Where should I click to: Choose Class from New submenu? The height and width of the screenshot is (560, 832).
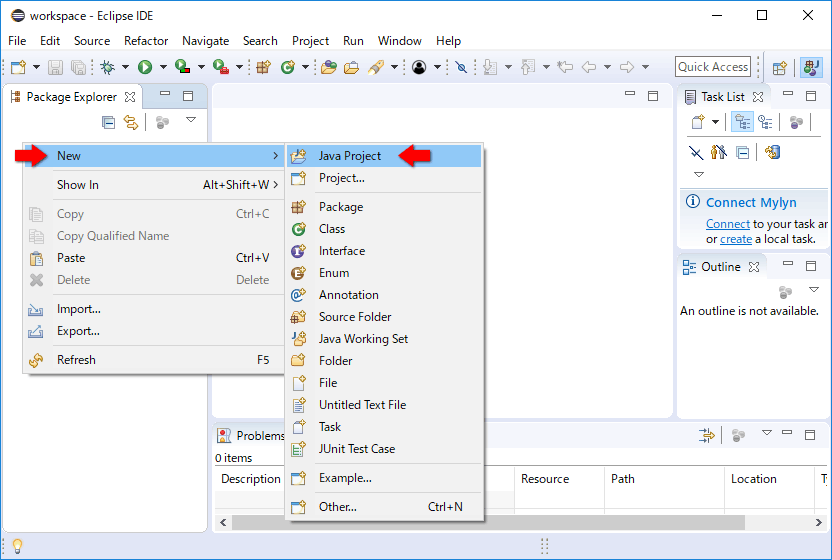(x=385, y=229)
